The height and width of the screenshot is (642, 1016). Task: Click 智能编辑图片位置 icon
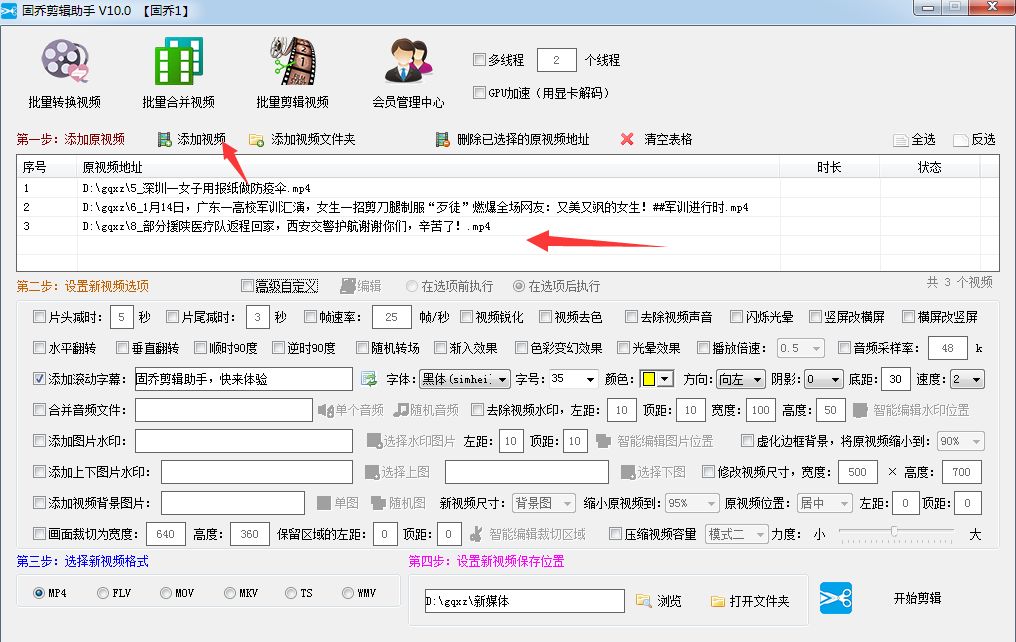tap(603, 441)
